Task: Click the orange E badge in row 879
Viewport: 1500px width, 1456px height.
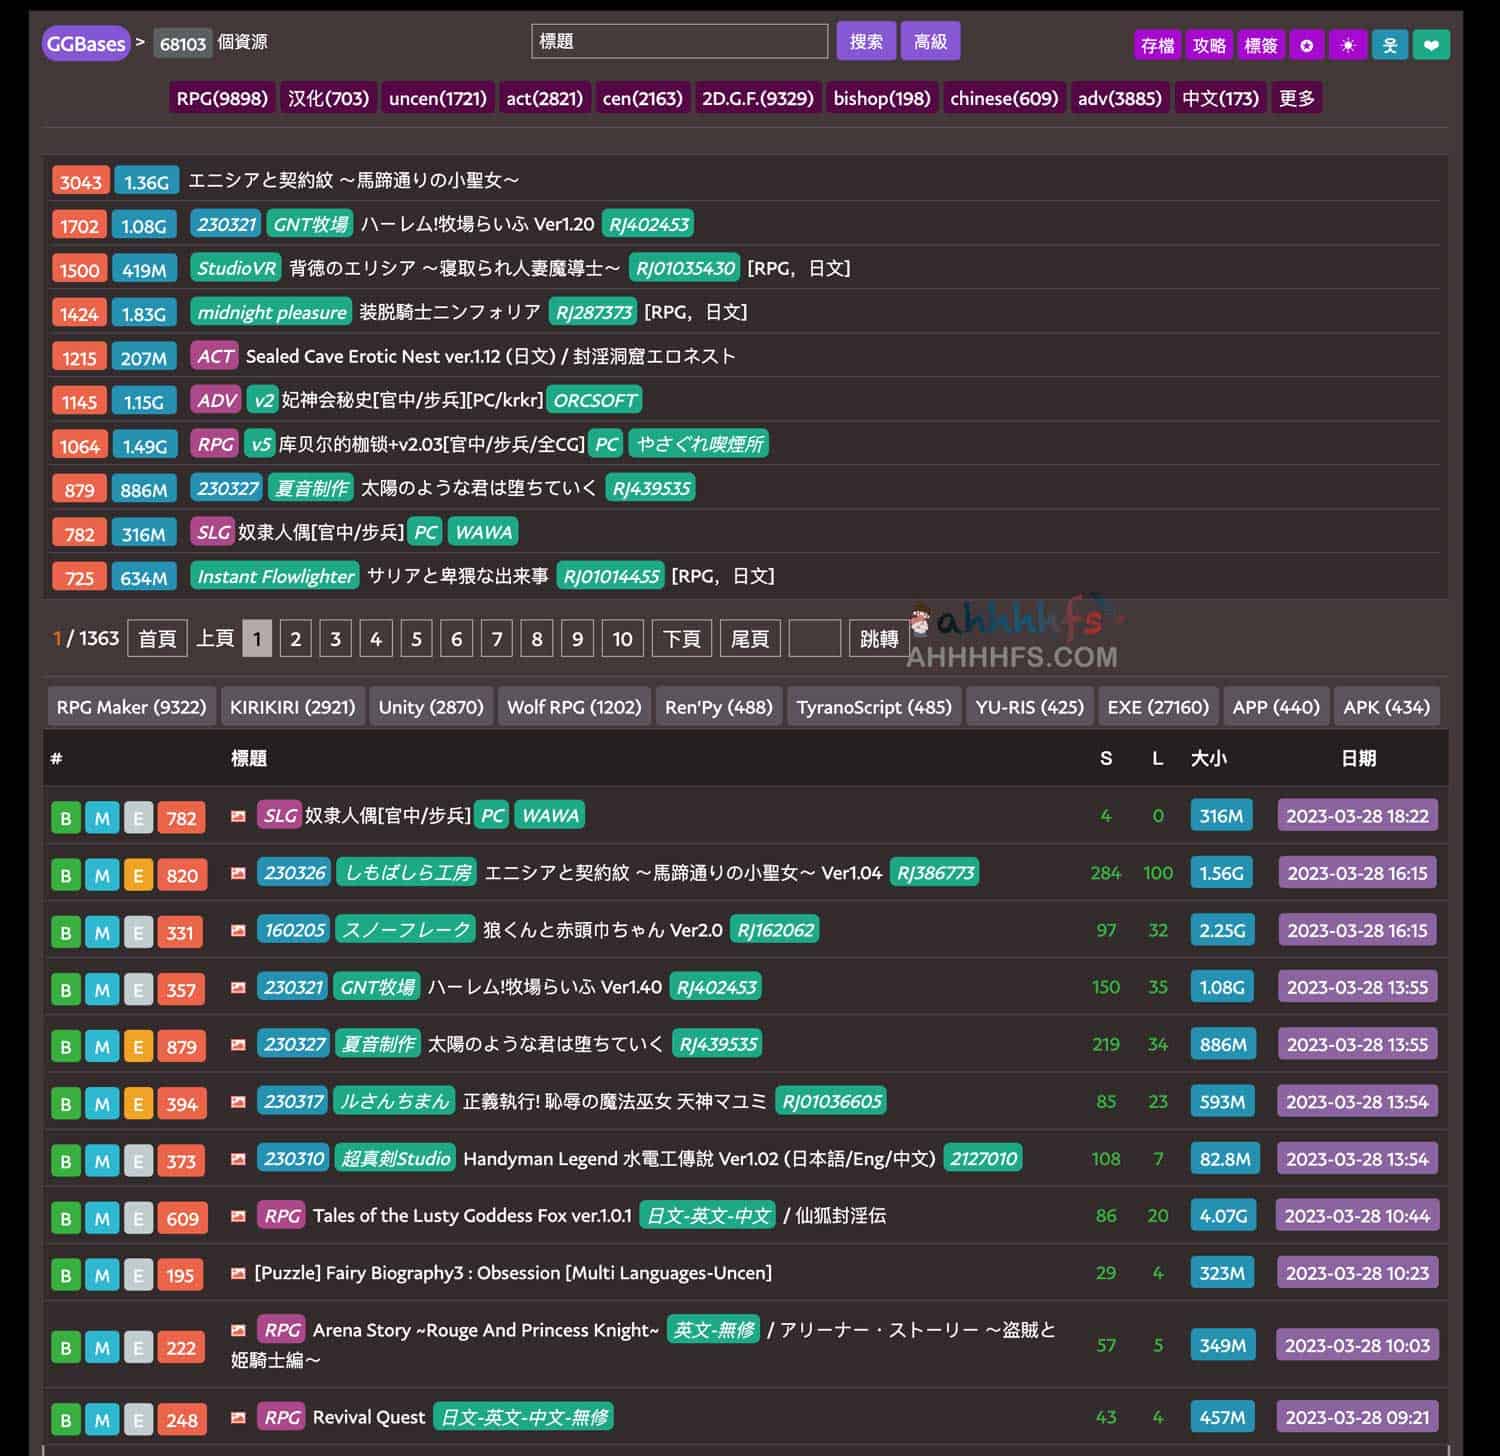Action: [x=138, y=1047]
